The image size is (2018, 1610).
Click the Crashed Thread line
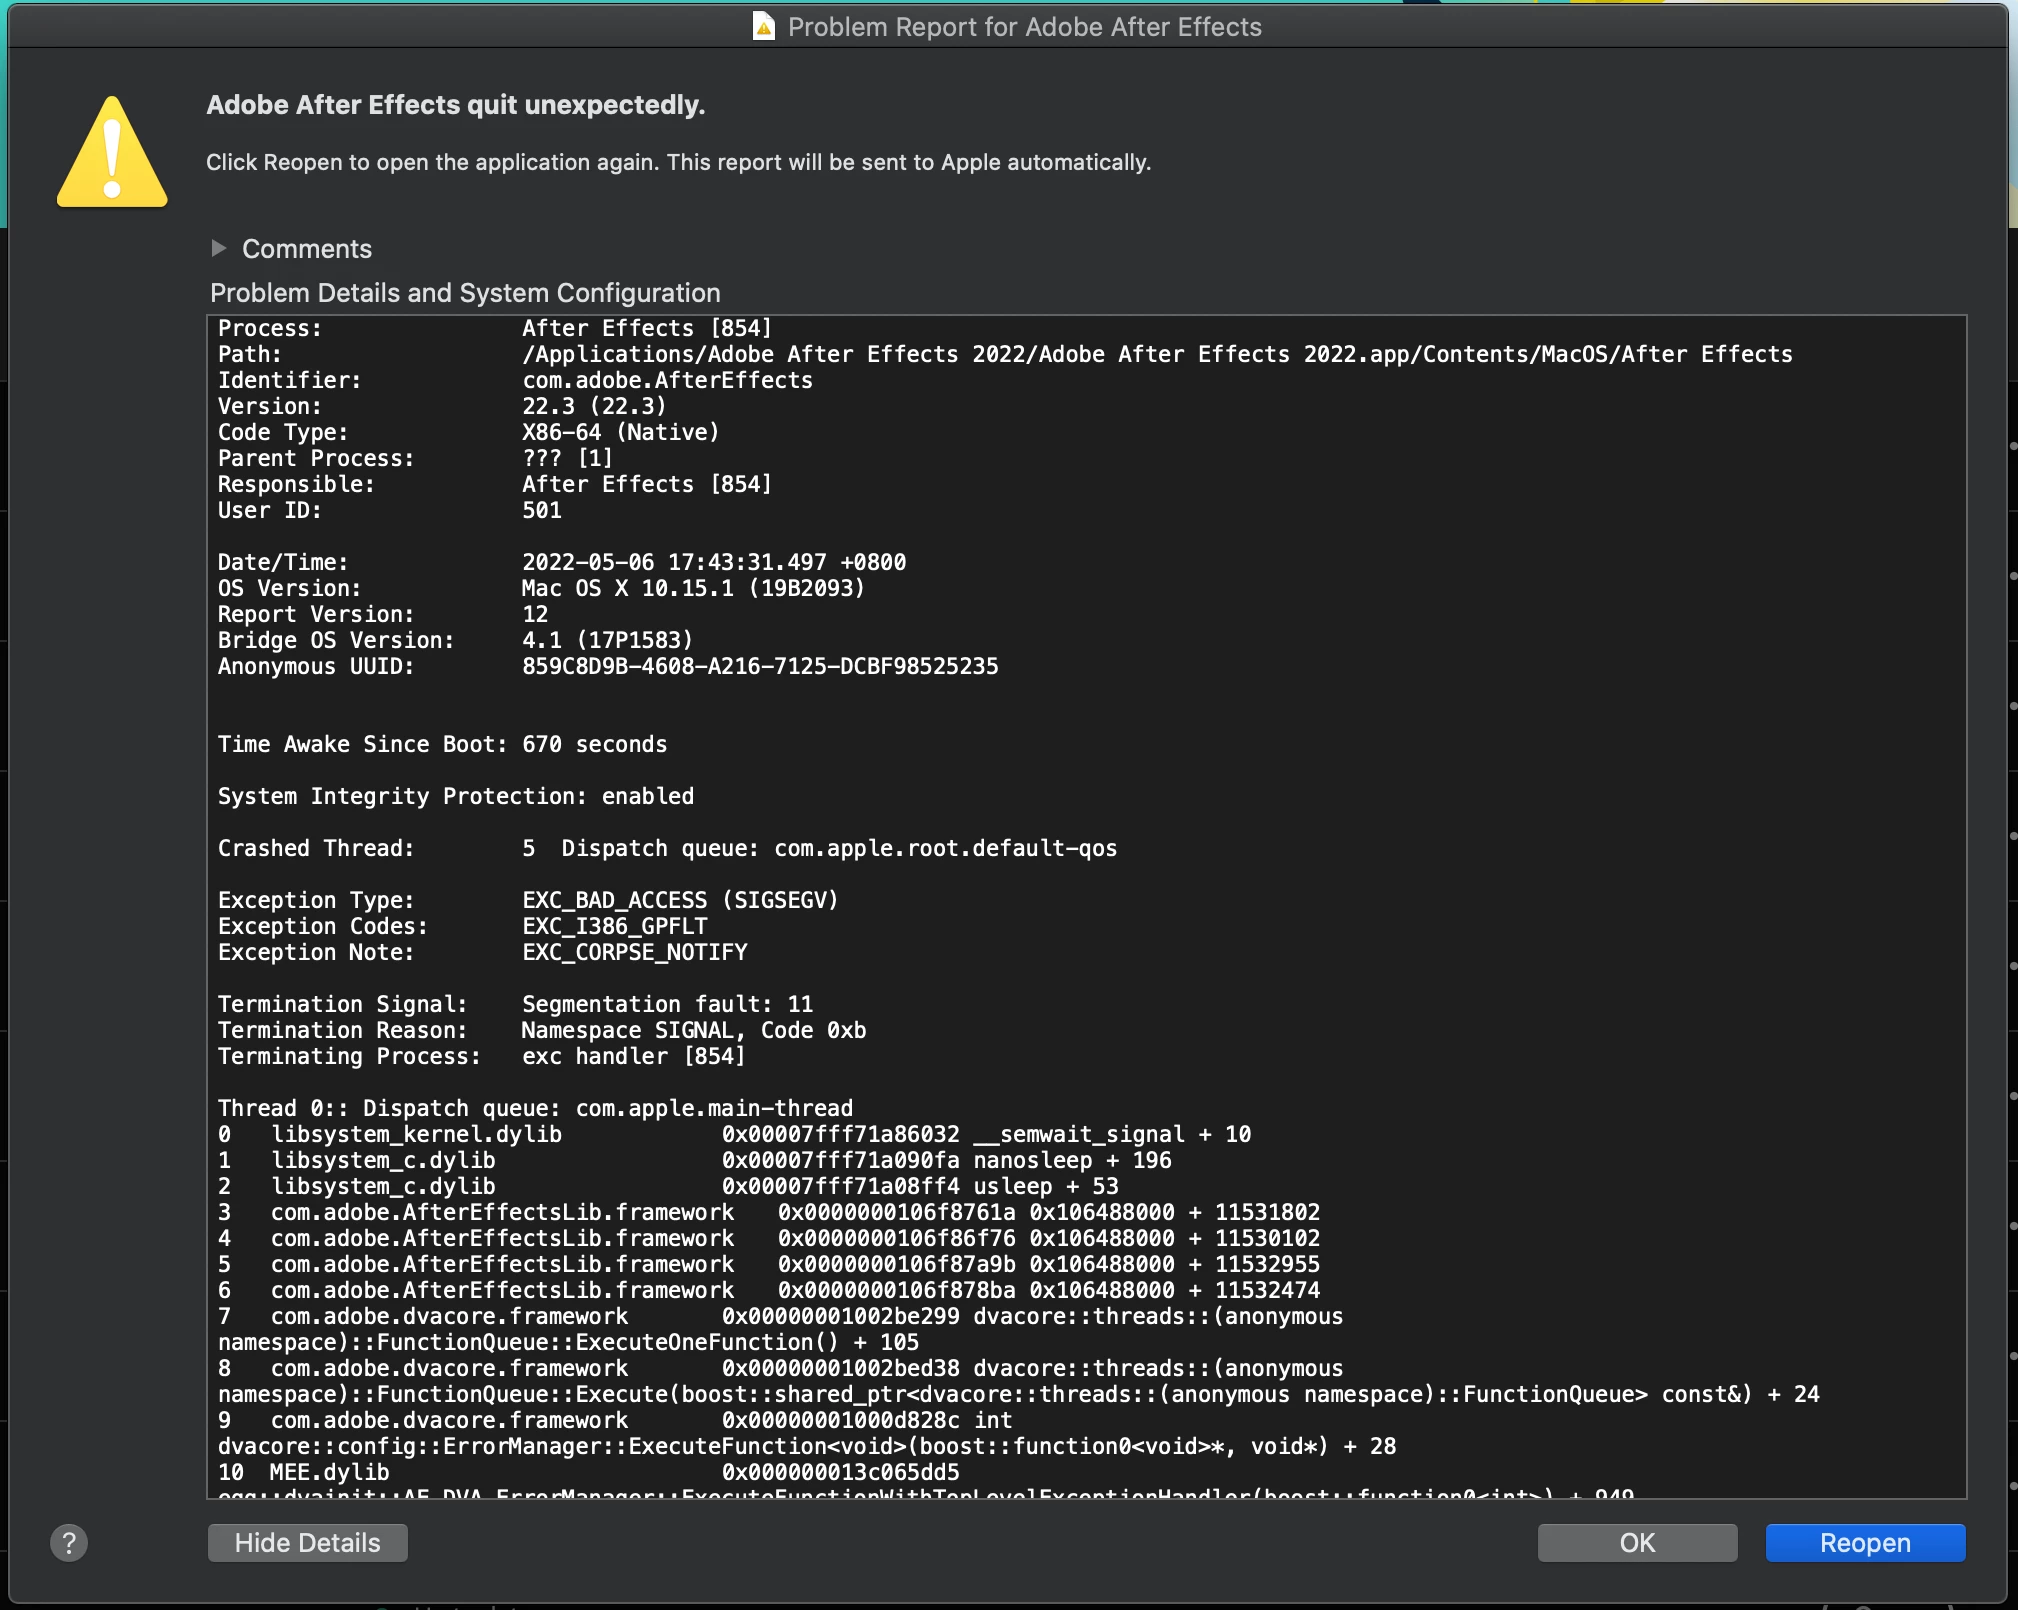click(x=666, y=848)
